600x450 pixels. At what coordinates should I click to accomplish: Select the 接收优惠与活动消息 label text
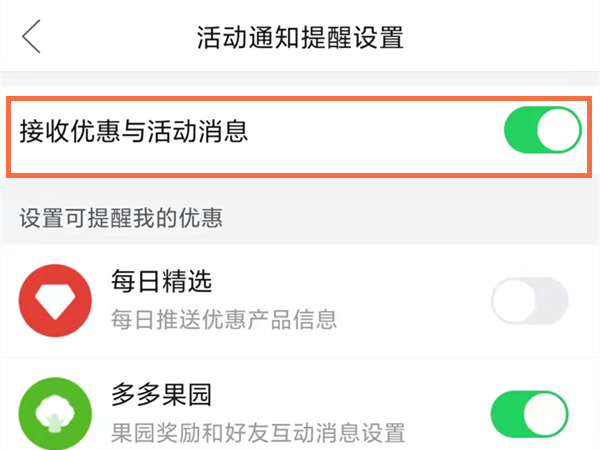[x=134, y=131]
